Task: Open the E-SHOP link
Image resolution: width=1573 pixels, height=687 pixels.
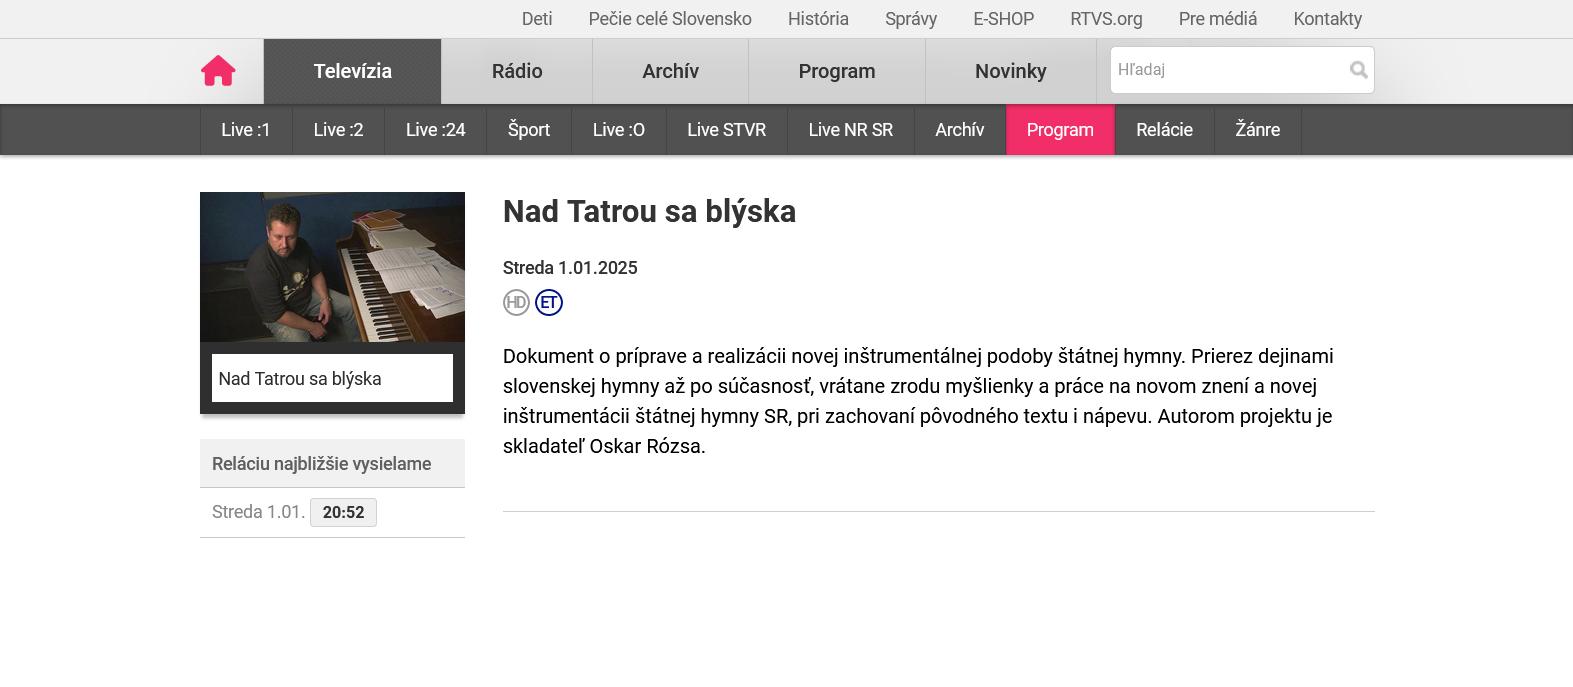Action: (x=1003, y=19)
